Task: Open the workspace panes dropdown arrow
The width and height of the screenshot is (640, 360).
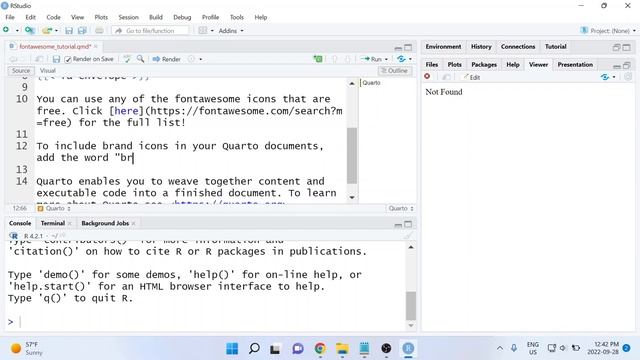Action: (x=212, y=31)
